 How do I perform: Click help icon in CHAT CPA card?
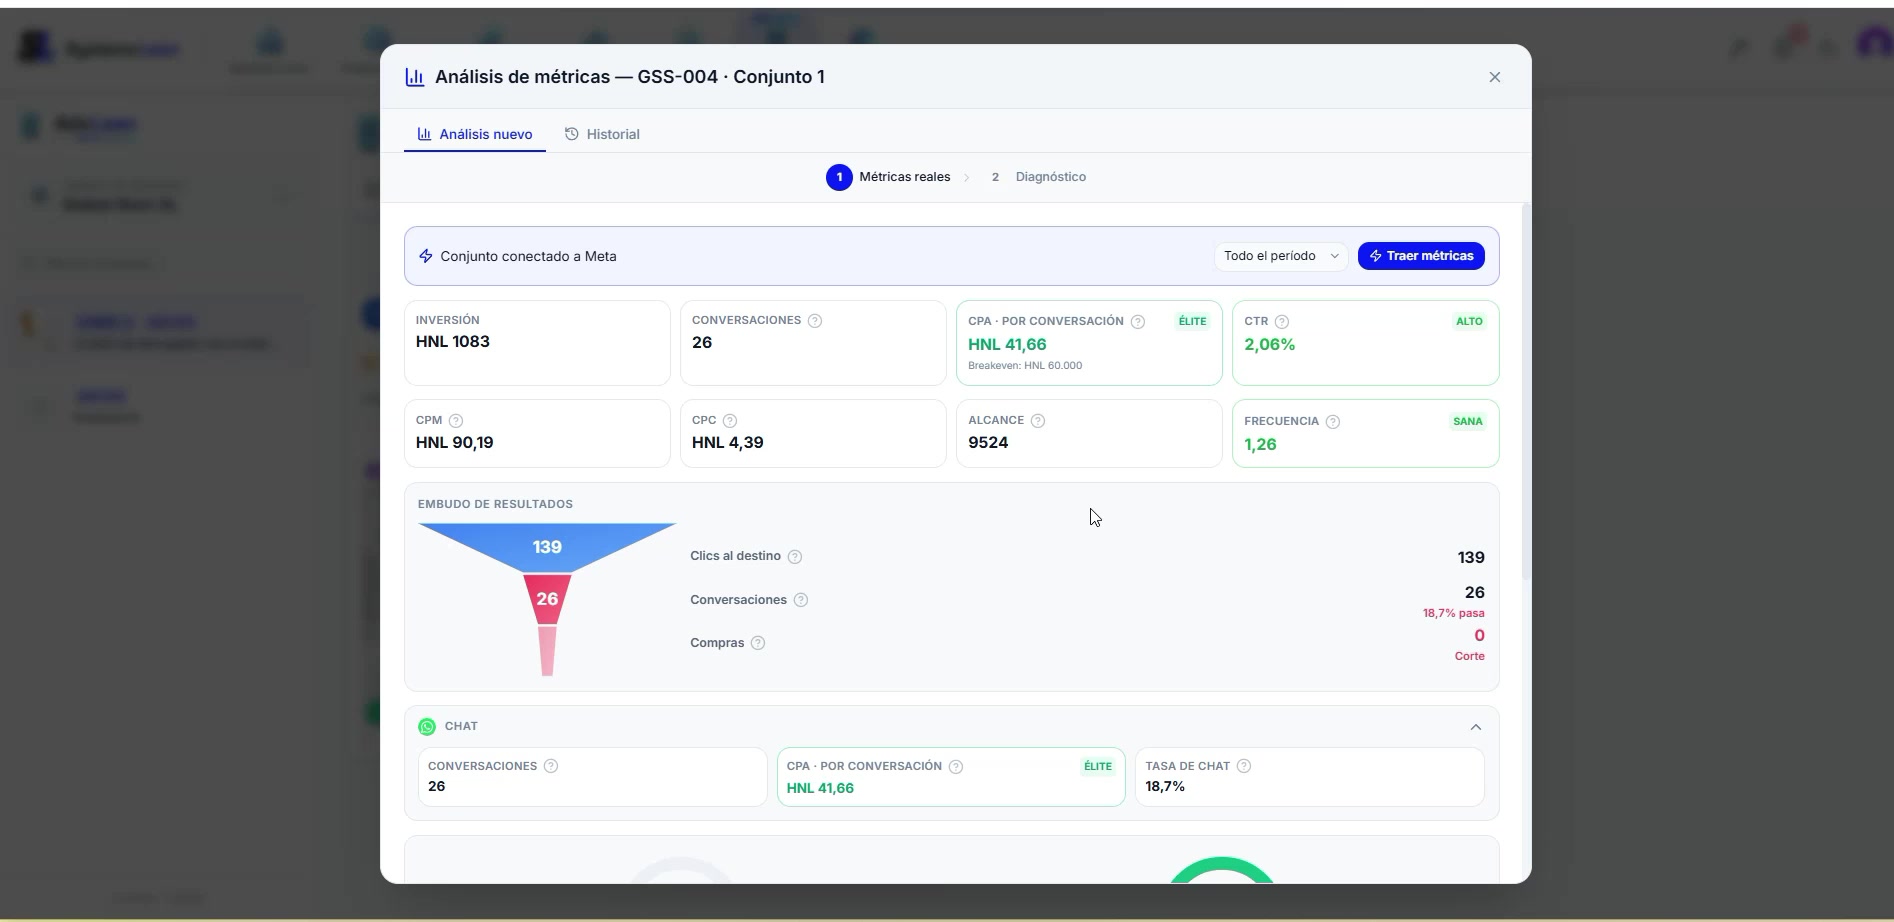click(x=956, y=767)
